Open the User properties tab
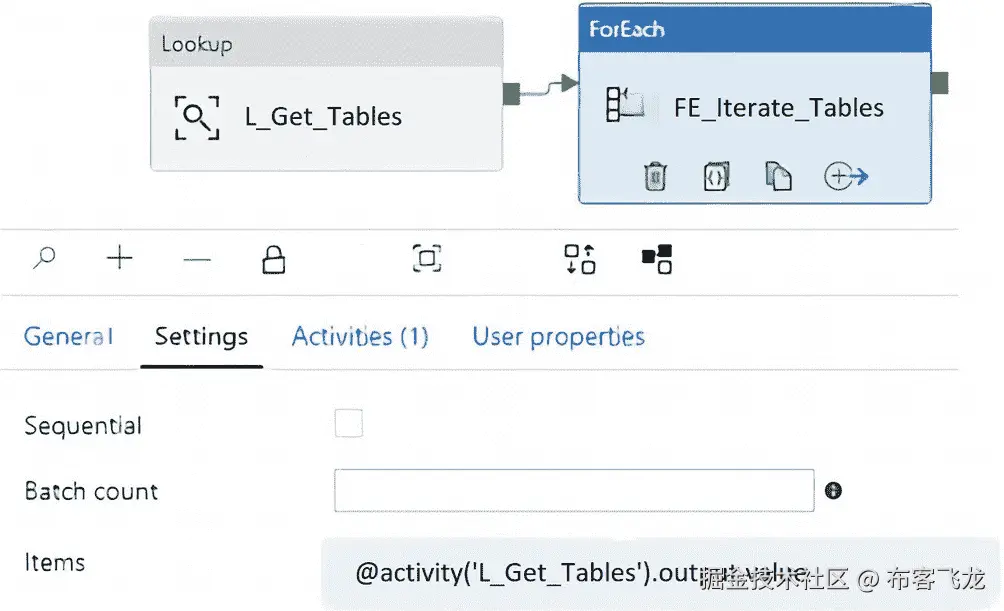Viewport: 1004px width, 611px height. coord(558,337)
